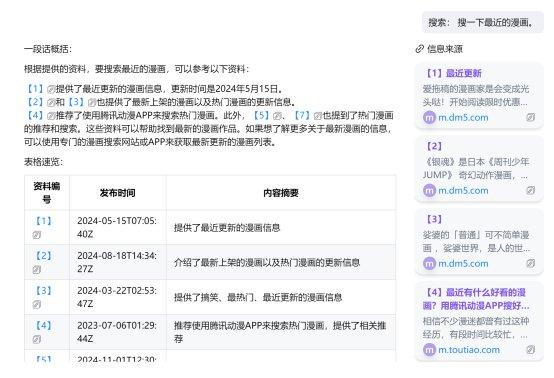The image size is (554, 378).
Task: Visit the m.dm5.com link in source card 1
Action: 463,118
